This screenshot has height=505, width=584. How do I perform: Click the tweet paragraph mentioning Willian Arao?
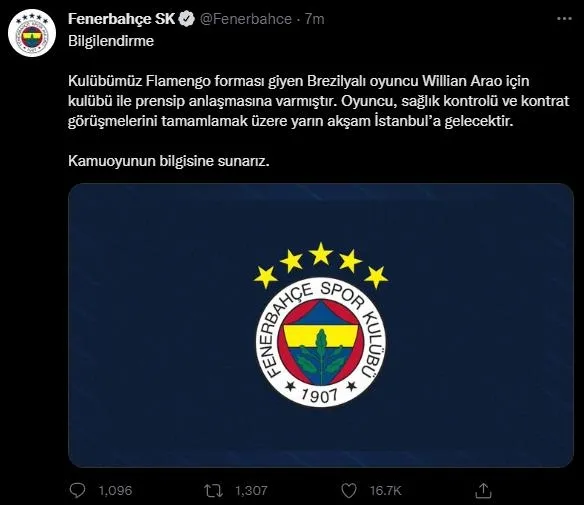[319, 101]
